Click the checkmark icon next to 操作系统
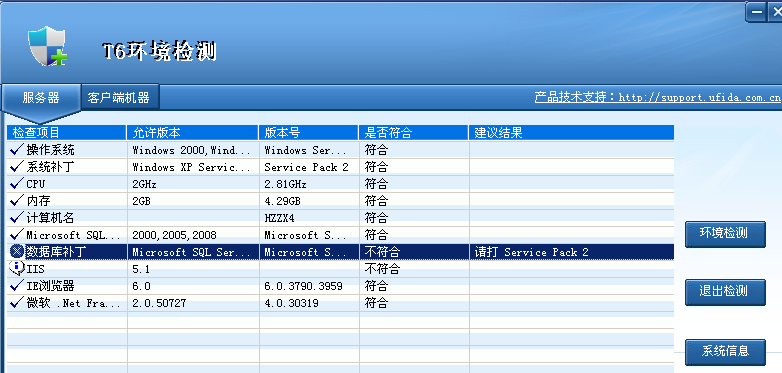 coord(17,149)
